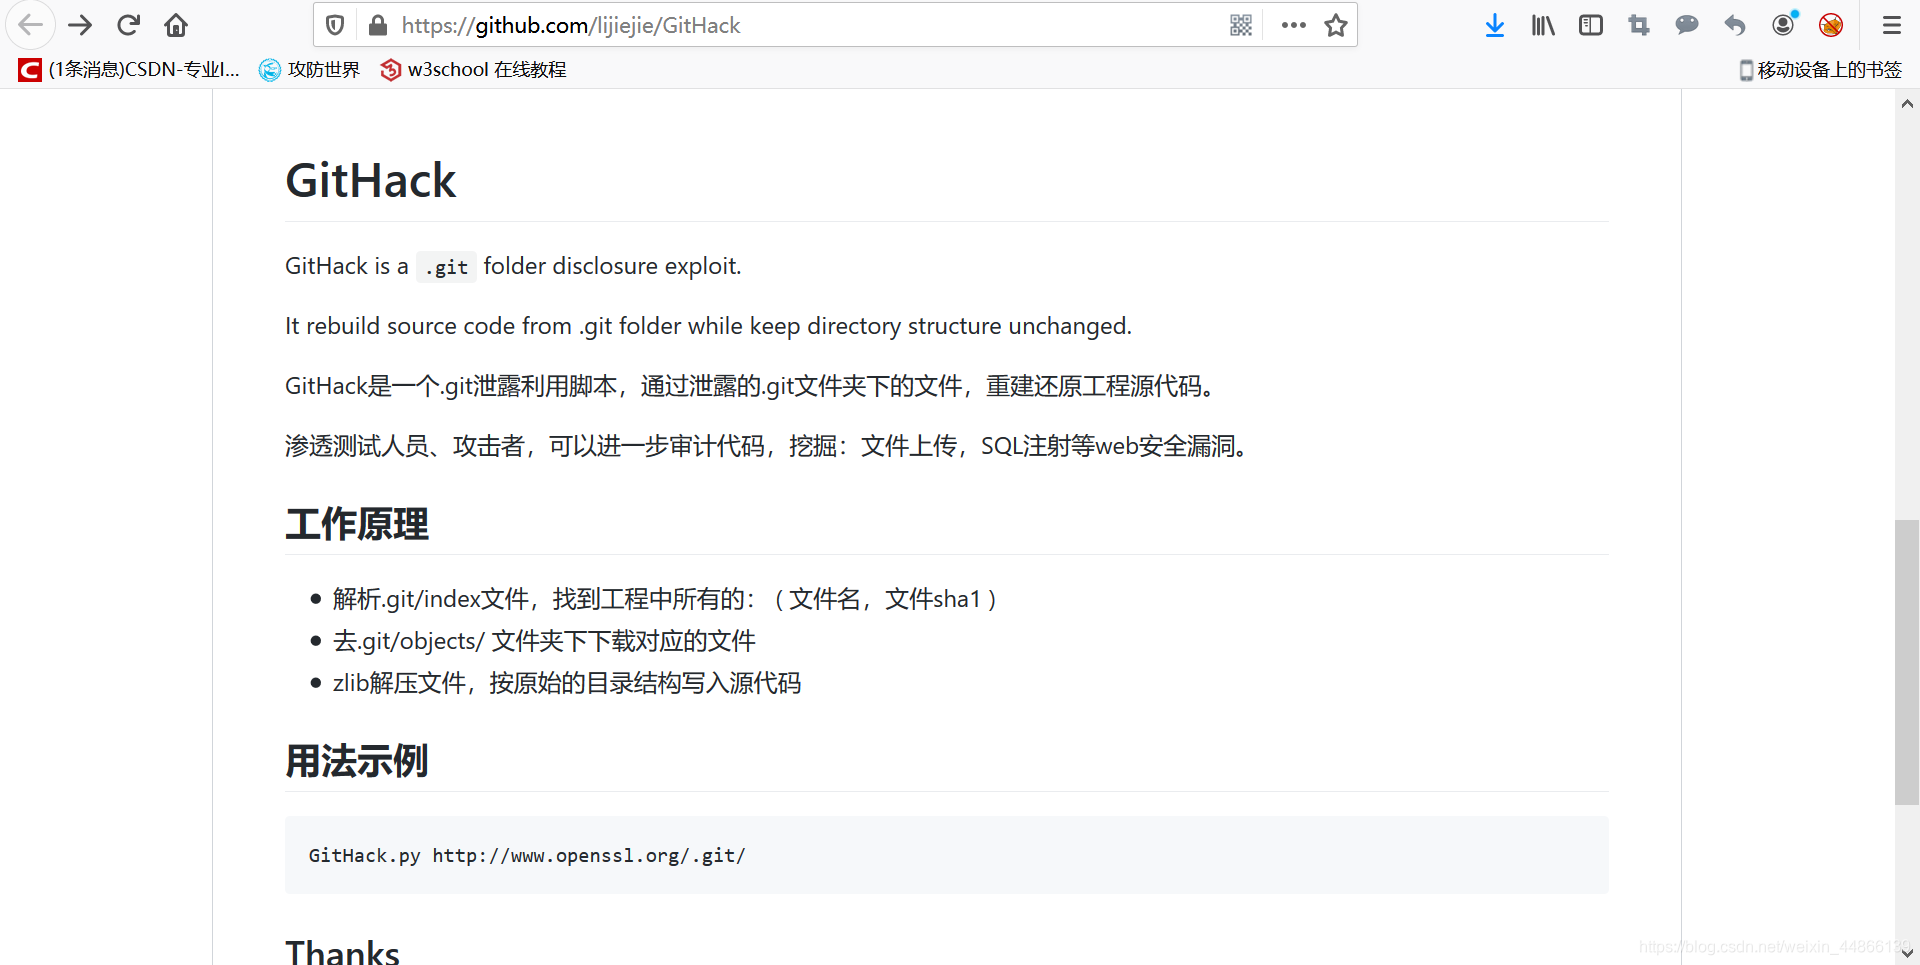
Task: Go to the browser home page
Action: [x=176, y=25]
